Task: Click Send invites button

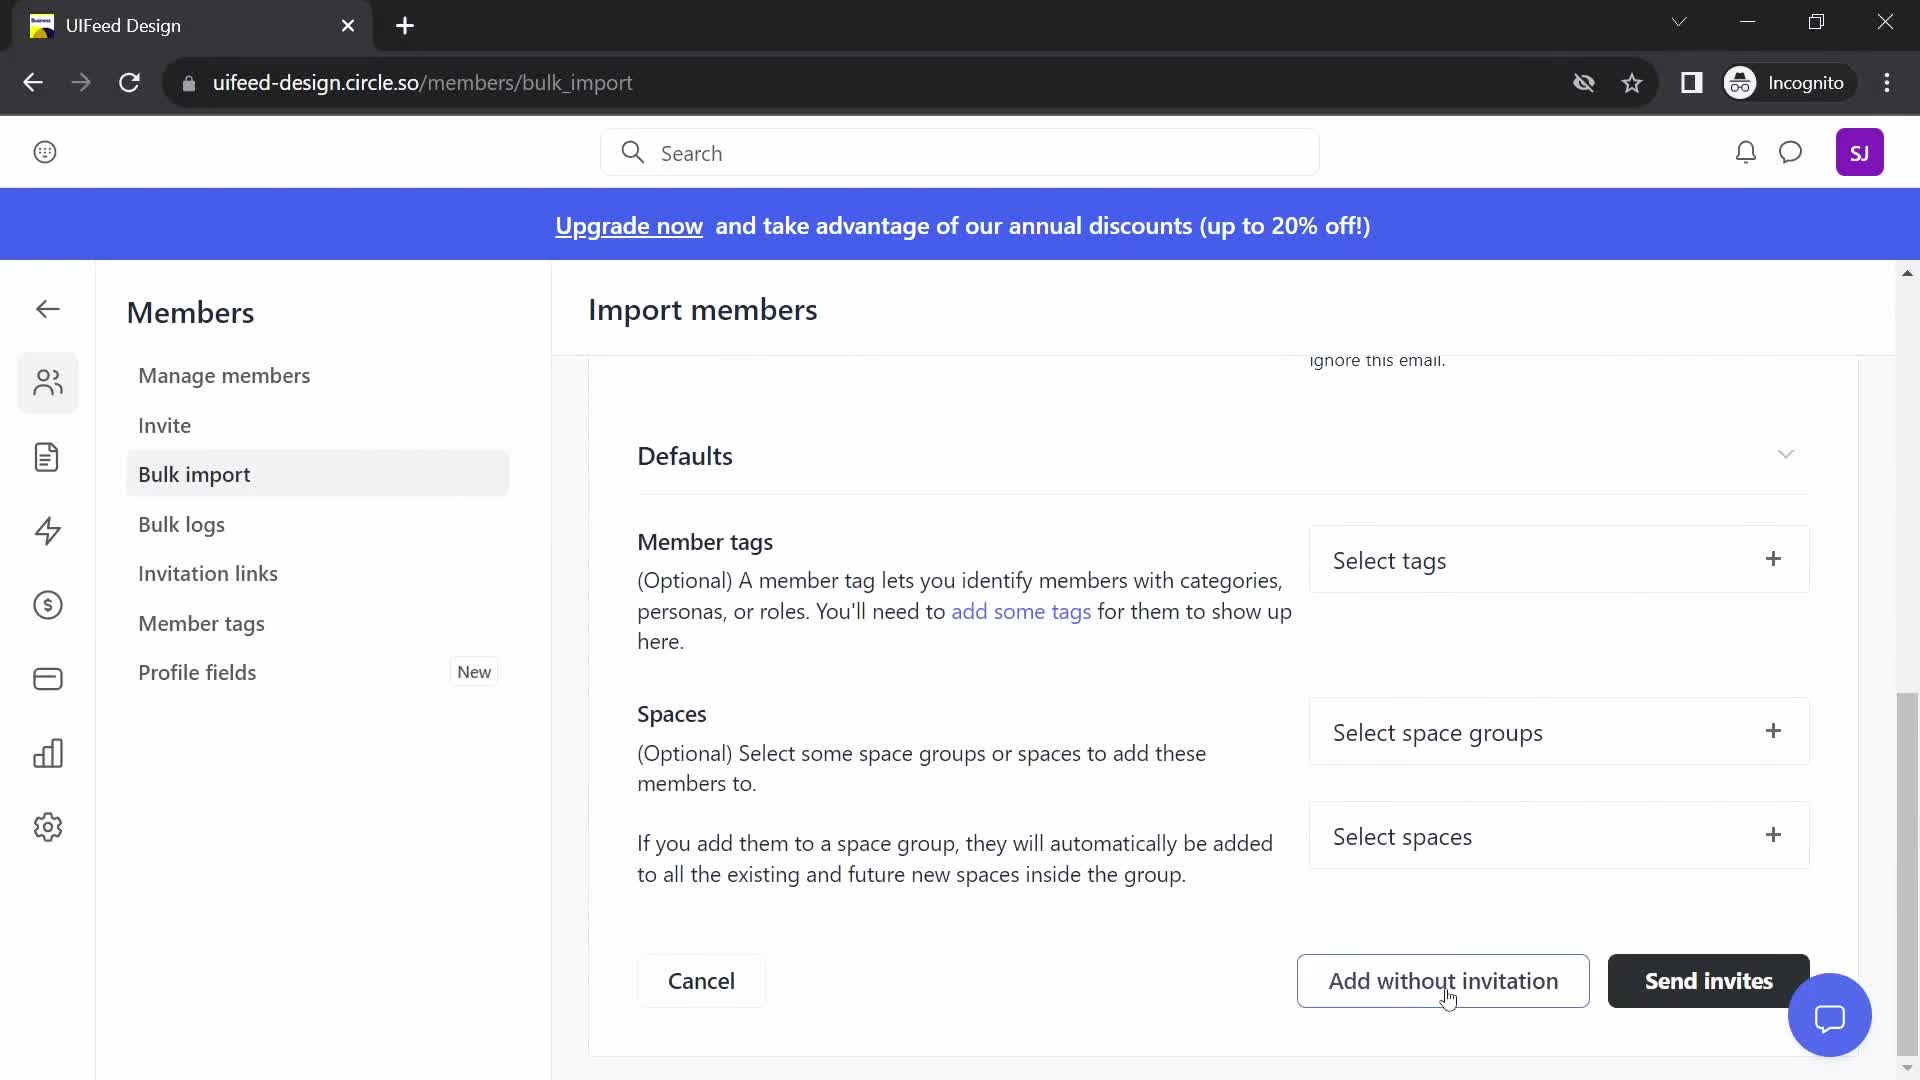Action: point(1710,981)
